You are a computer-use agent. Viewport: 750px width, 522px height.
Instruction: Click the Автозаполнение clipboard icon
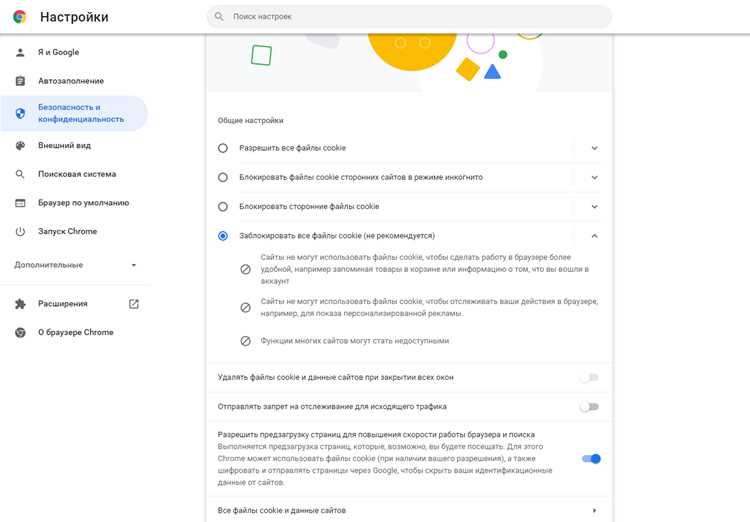[x=20, y=81]
